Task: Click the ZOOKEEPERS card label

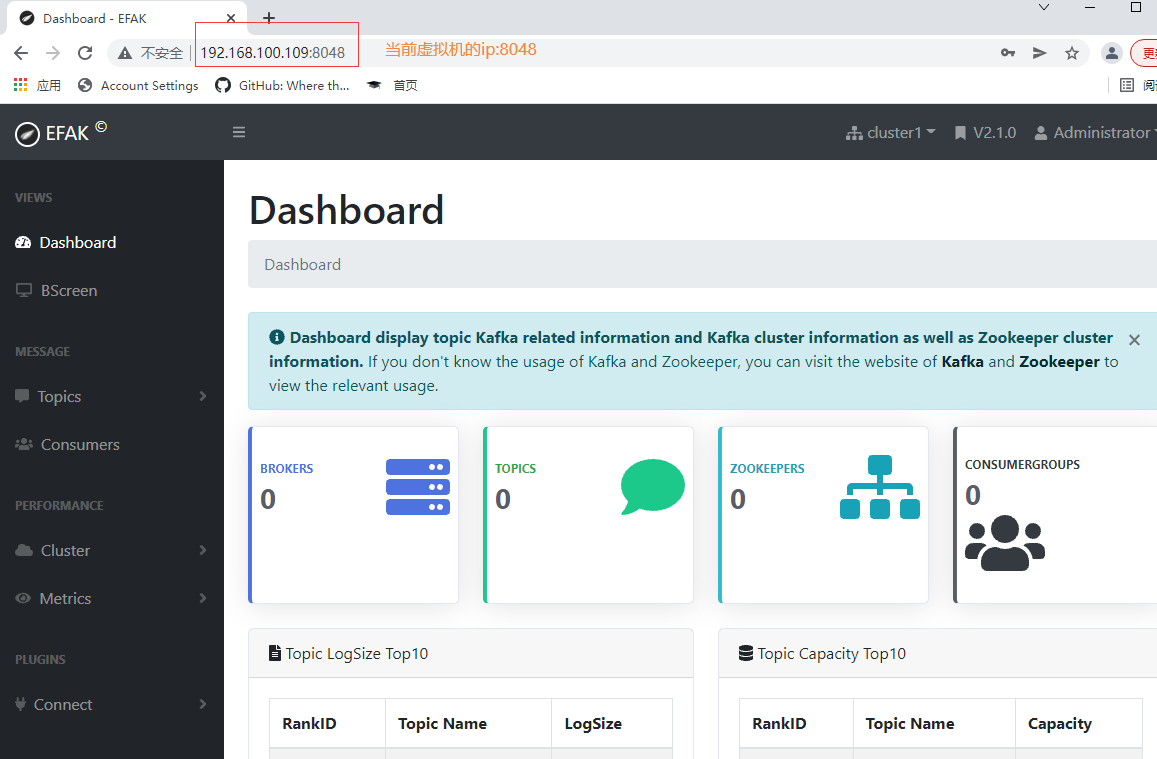Action: point(767,469)
